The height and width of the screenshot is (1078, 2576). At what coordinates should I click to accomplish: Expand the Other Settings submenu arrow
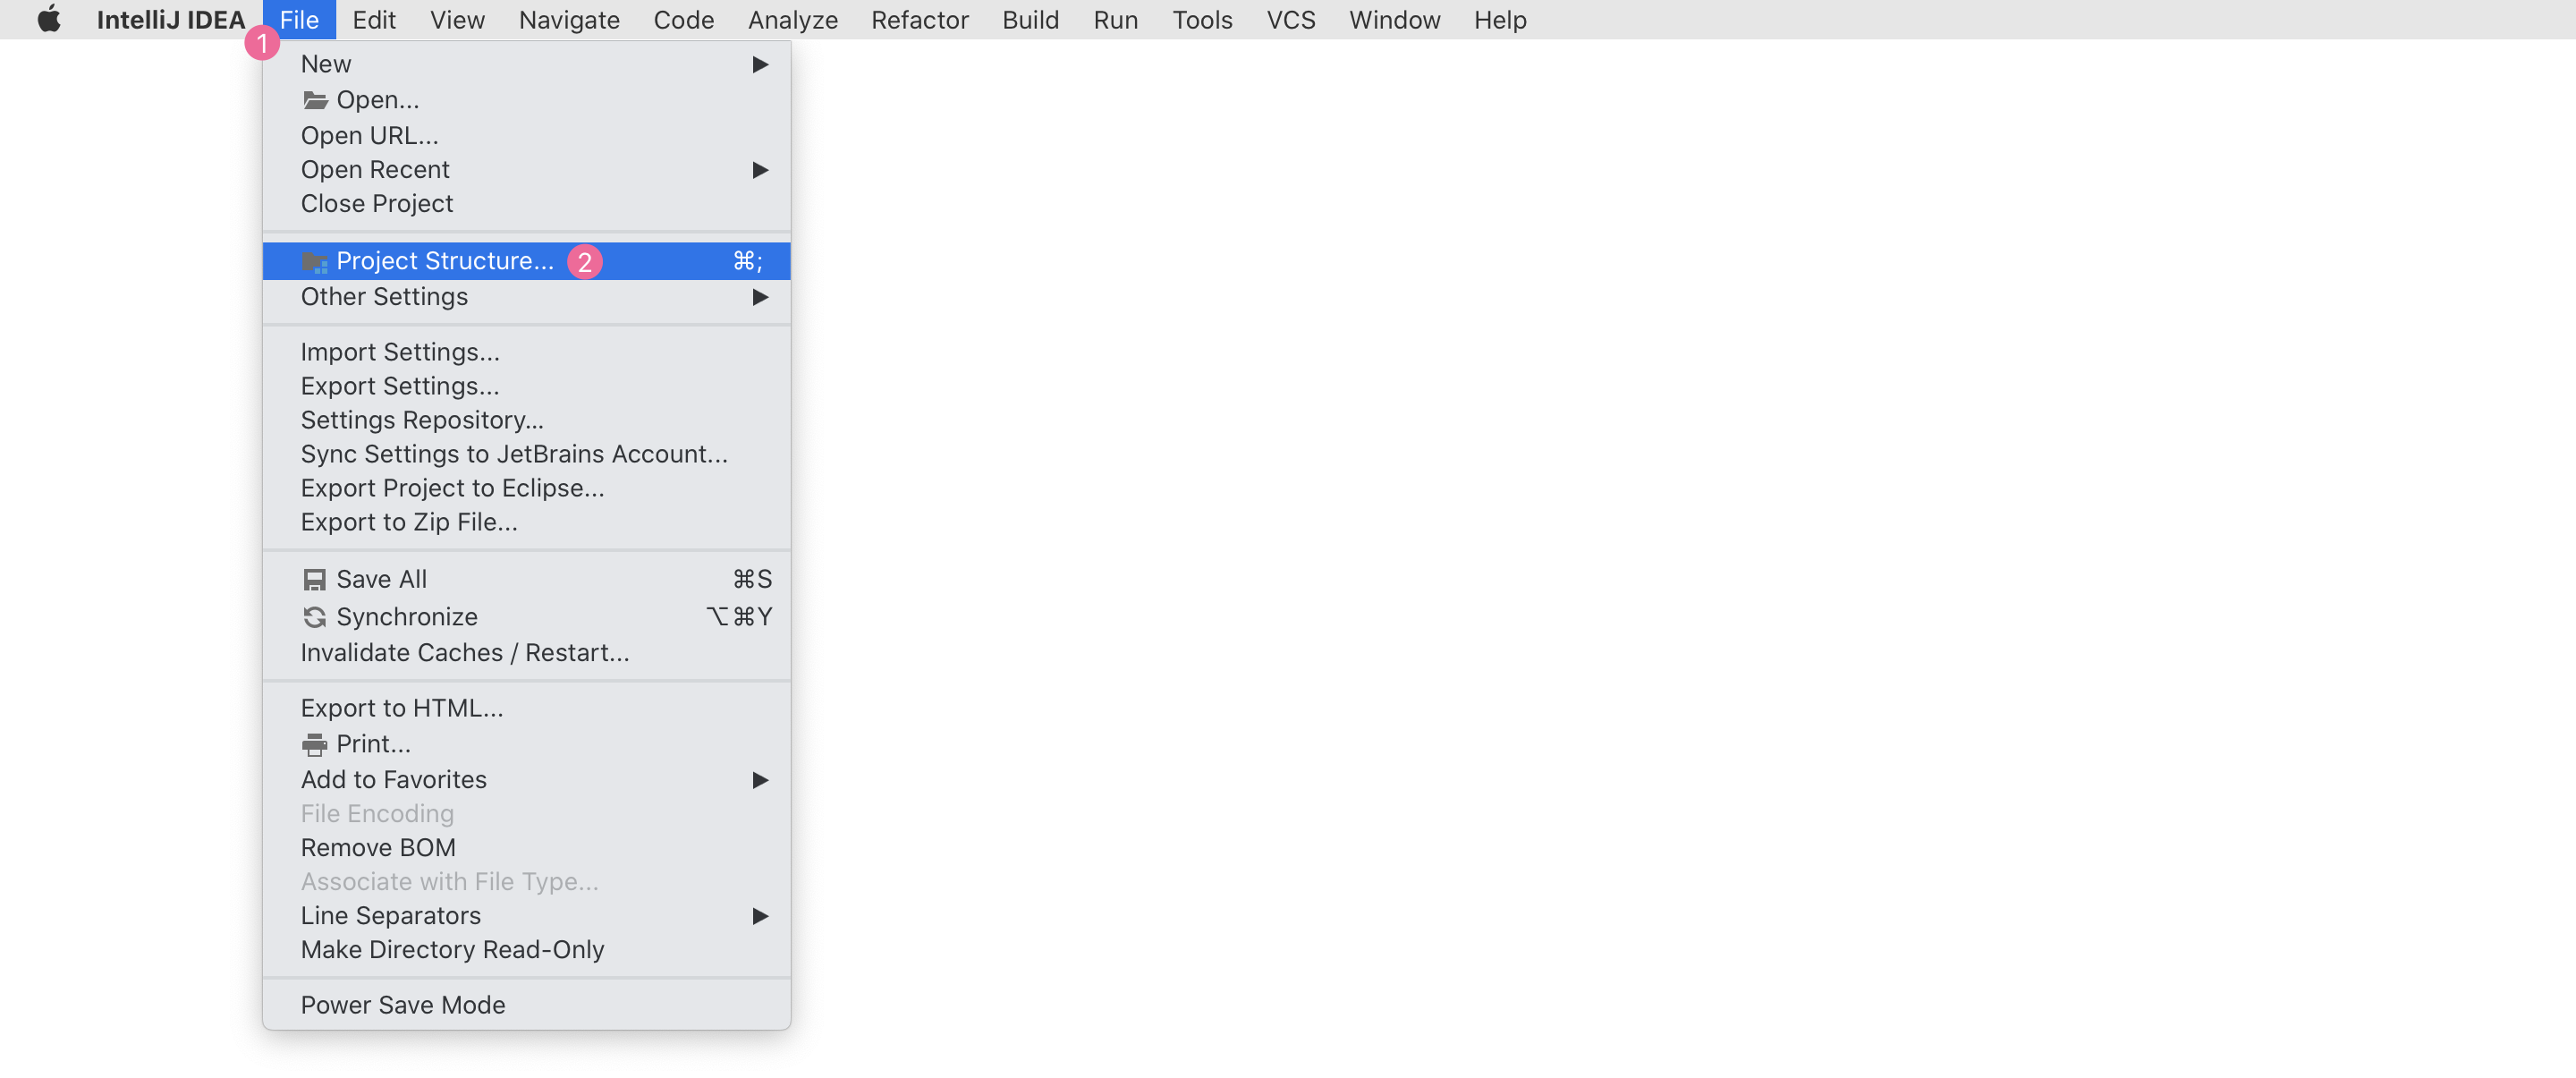click(760, 297)
